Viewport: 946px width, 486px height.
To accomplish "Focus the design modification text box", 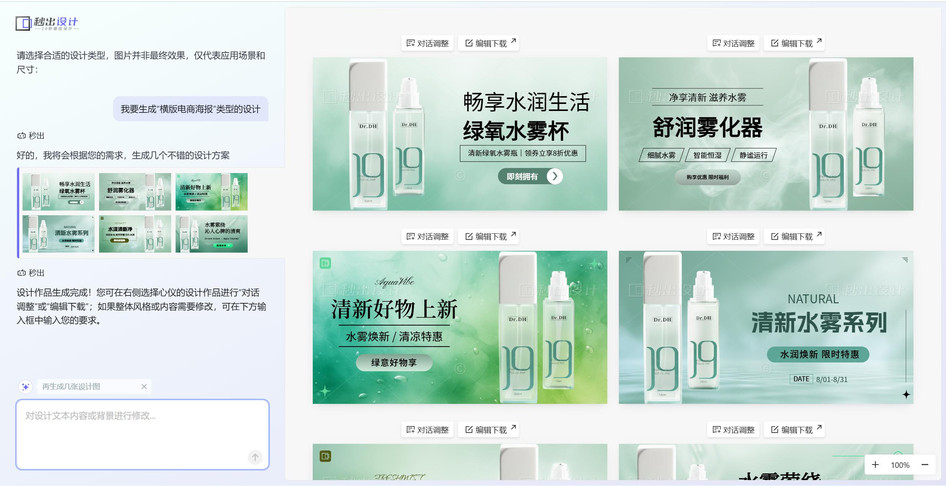I will (x=142, y=434).
